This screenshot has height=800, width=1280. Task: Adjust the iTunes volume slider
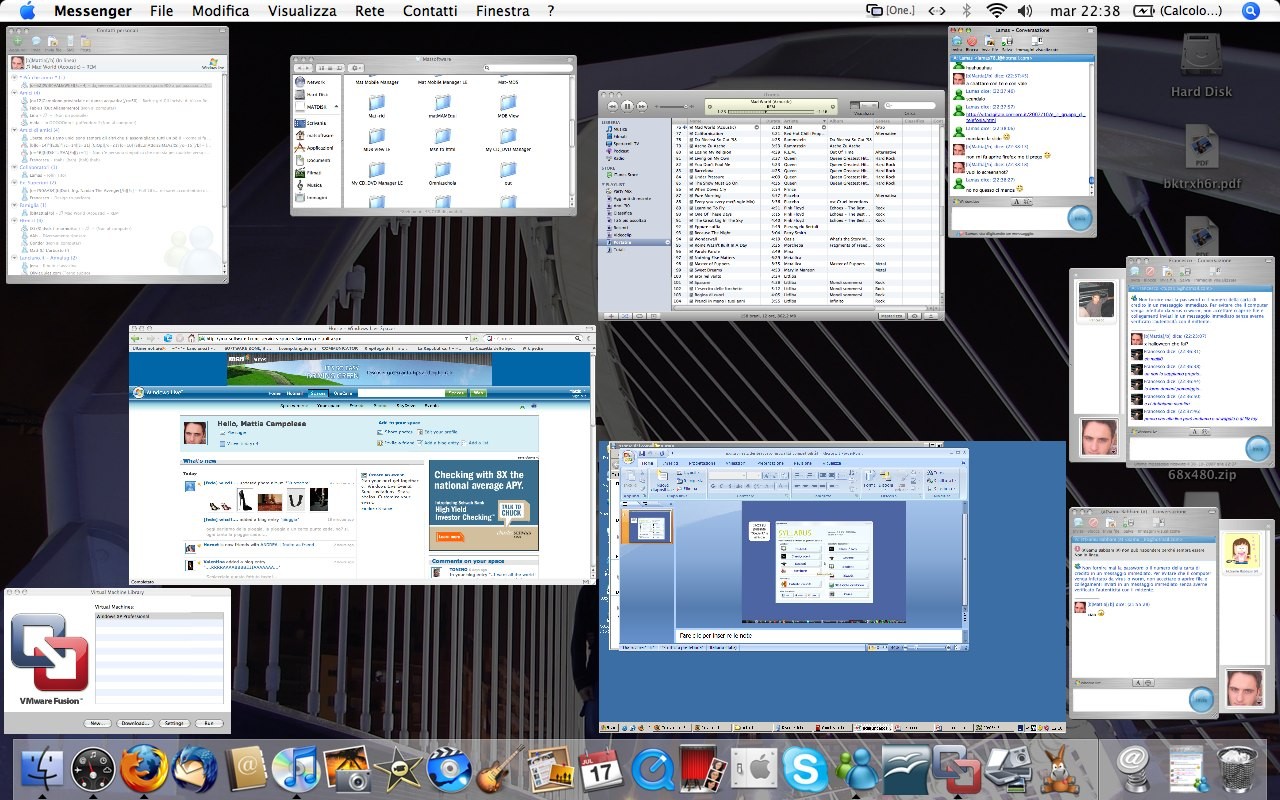[x=673, y=107]
